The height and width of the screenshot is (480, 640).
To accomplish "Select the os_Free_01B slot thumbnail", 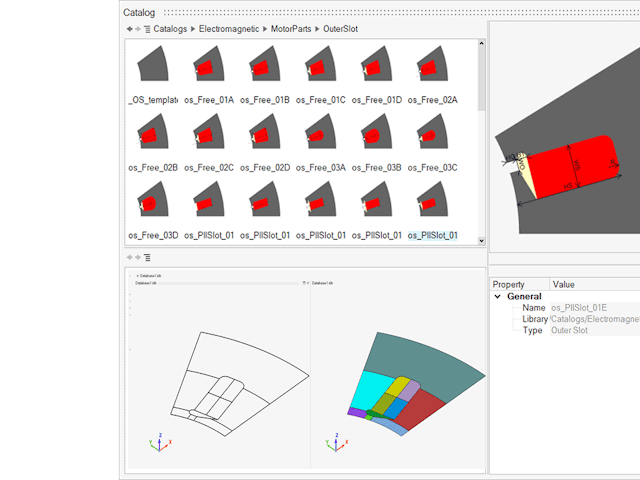I will coord(265,64).
